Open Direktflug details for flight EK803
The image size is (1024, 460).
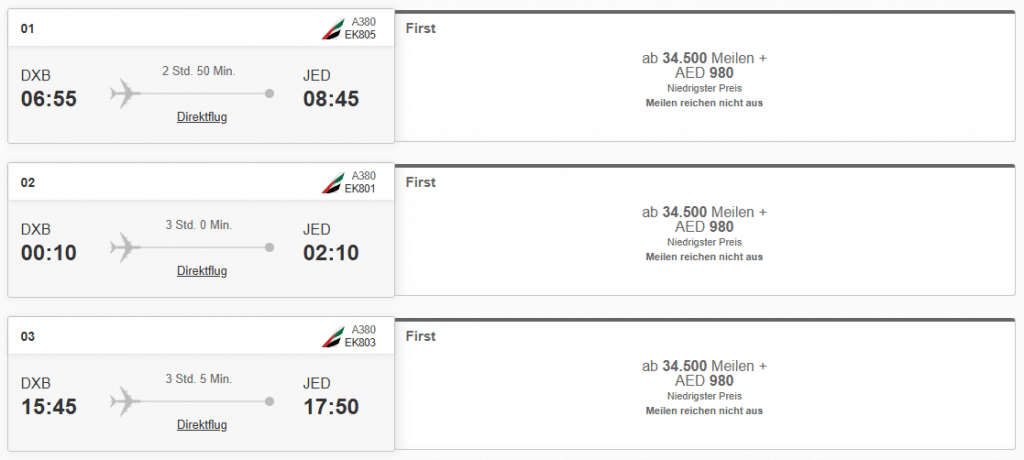point(202,425)
